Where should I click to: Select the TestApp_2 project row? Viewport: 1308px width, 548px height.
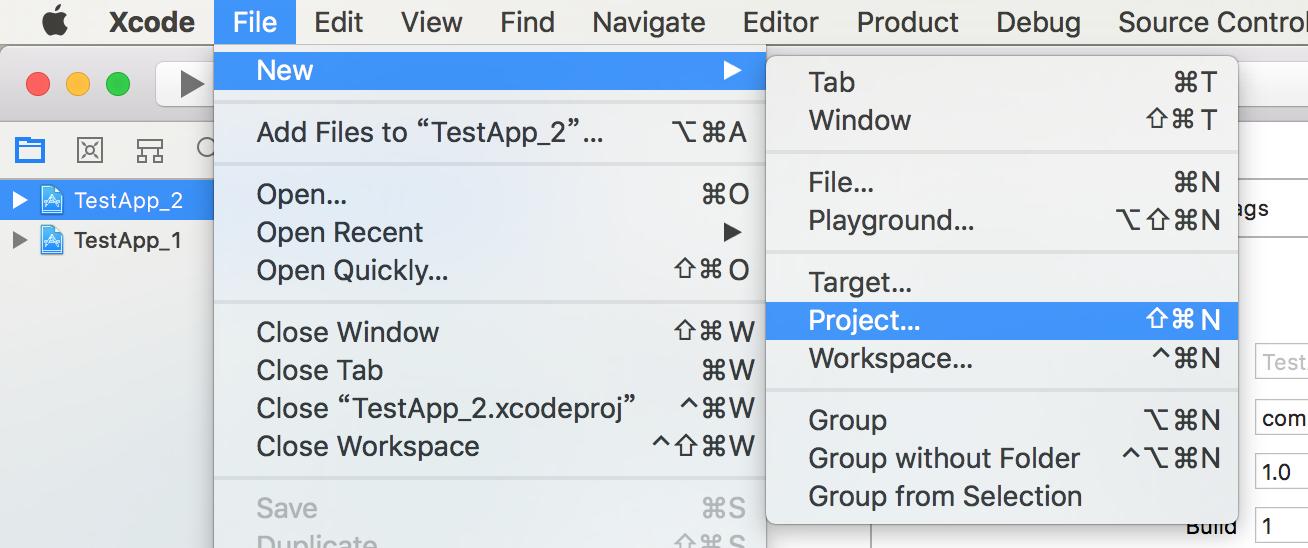[x=107, y=201]
